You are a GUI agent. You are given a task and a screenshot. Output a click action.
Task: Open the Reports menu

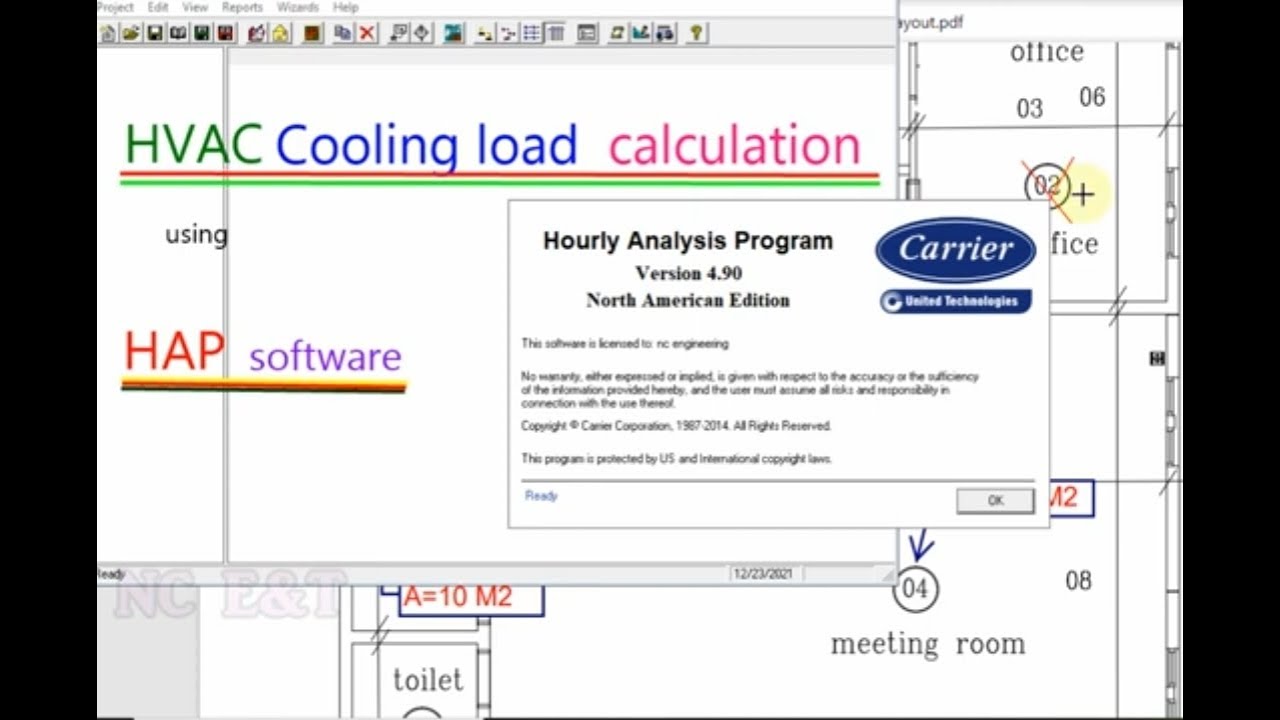(242, 7)
